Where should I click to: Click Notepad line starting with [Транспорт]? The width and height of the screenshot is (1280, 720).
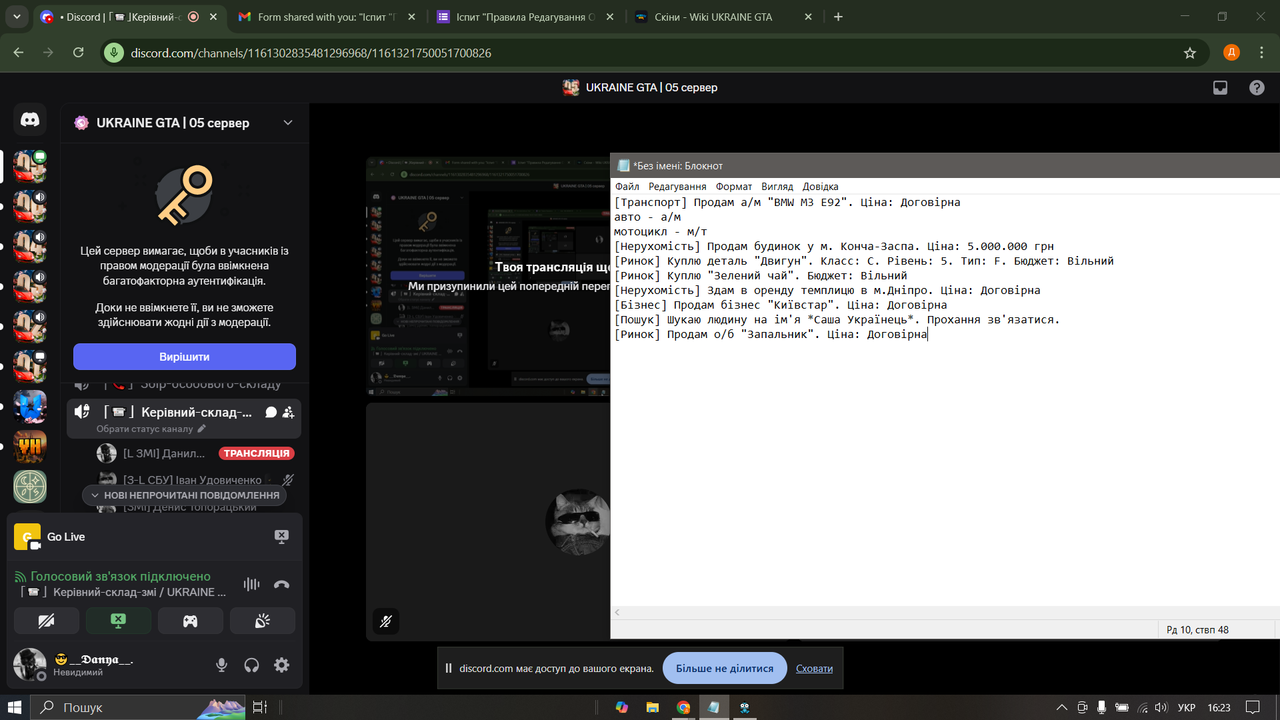[x=787, y=202]
